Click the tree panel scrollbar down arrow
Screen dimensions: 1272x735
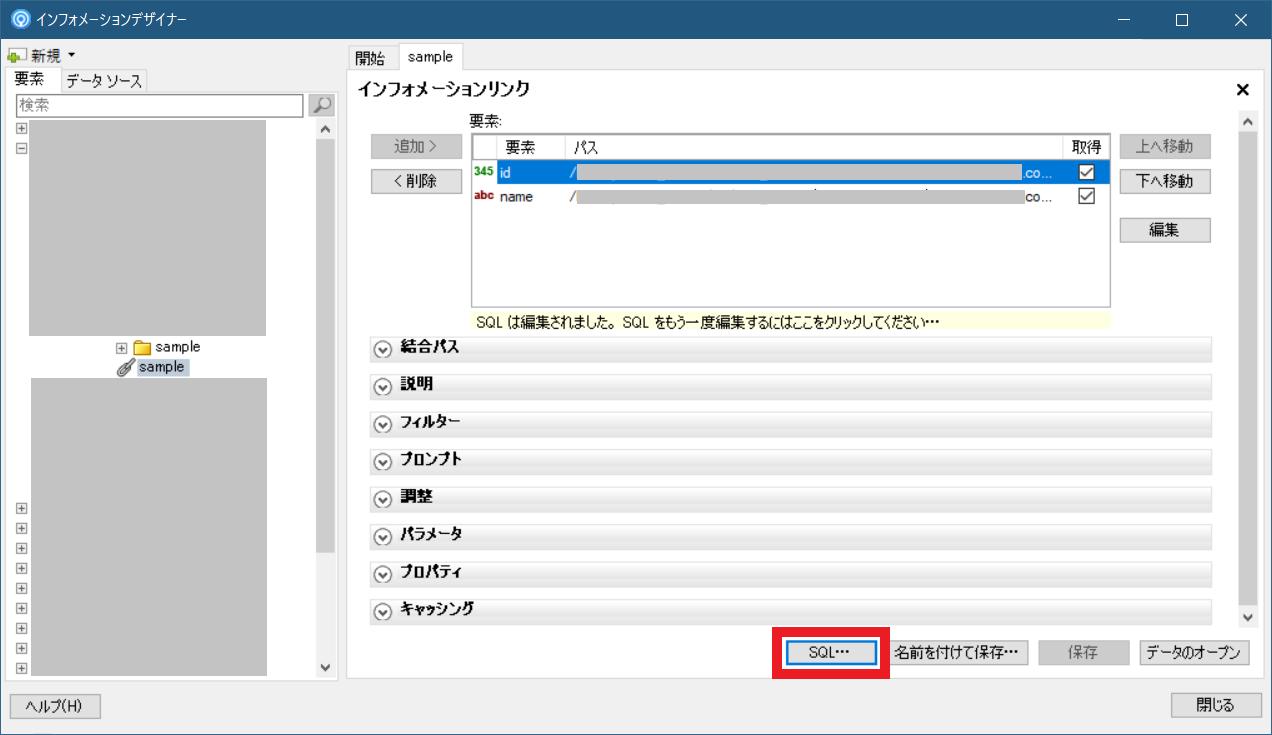(325, 668)
